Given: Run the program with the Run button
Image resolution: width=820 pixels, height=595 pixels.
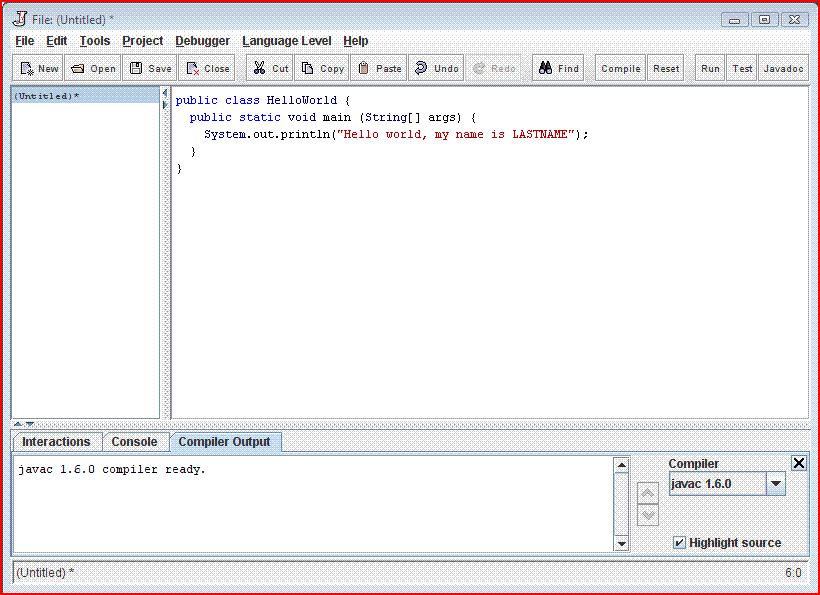Looking at the screenshot, I should [x=710, y=68].
